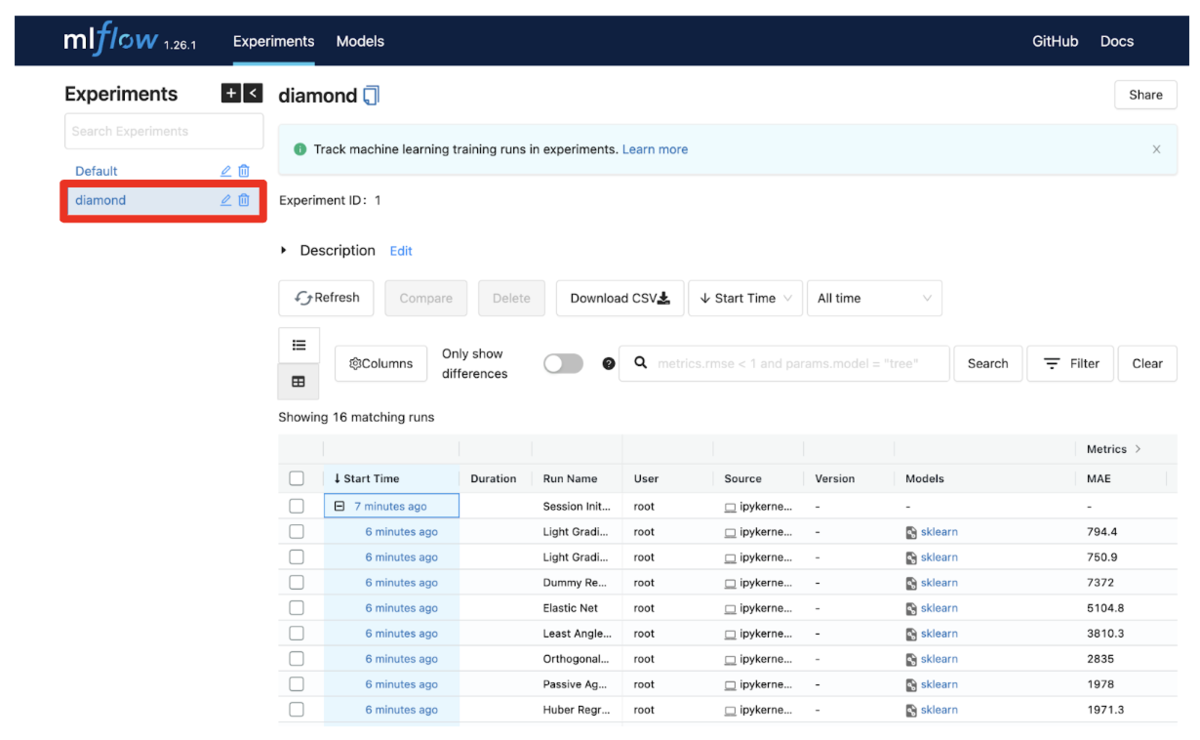Screen dimensions: 1200x740
Task: Collapse the experiments sidebar with arrow icon
Action: tap(253, 93)
